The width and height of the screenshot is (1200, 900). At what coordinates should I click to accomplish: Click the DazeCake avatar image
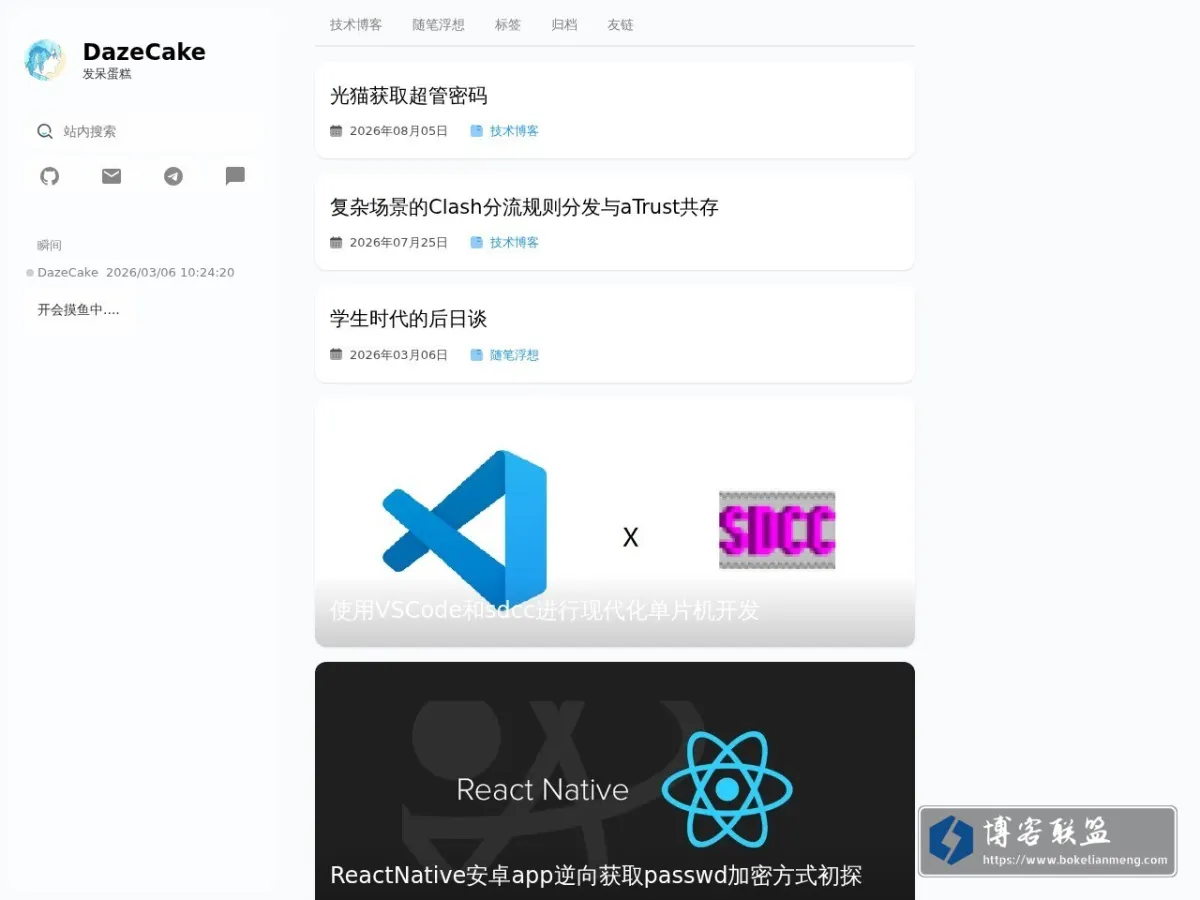pos(45,60)
